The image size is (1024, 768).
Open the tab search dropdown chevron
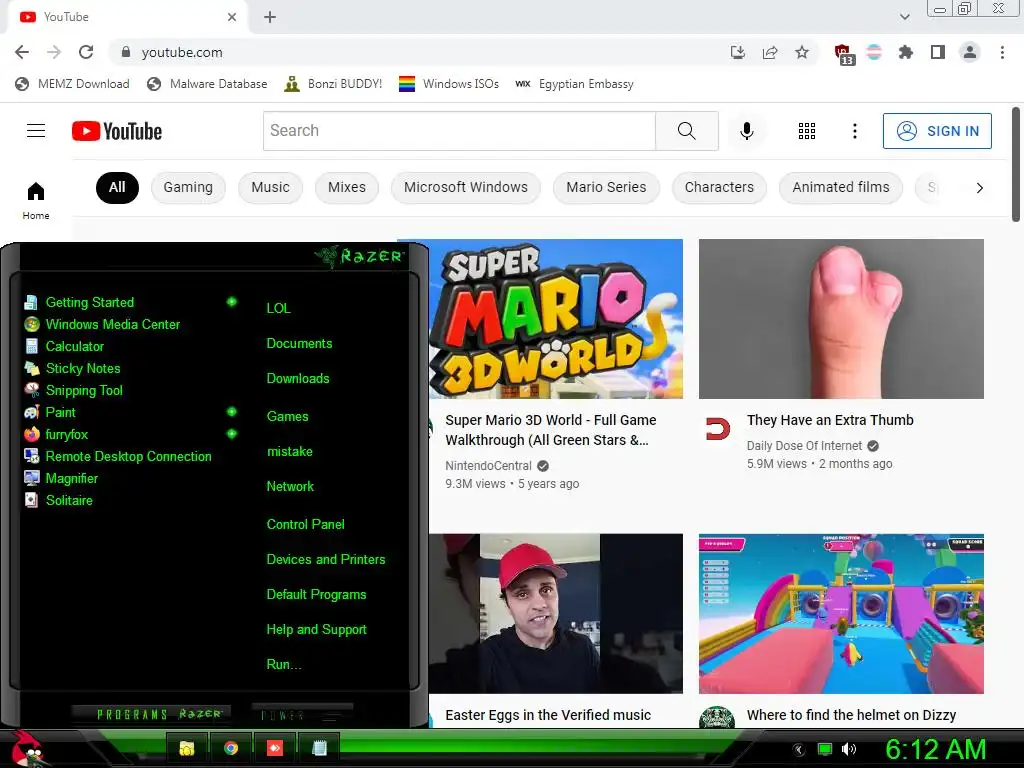tap(904, 17)
